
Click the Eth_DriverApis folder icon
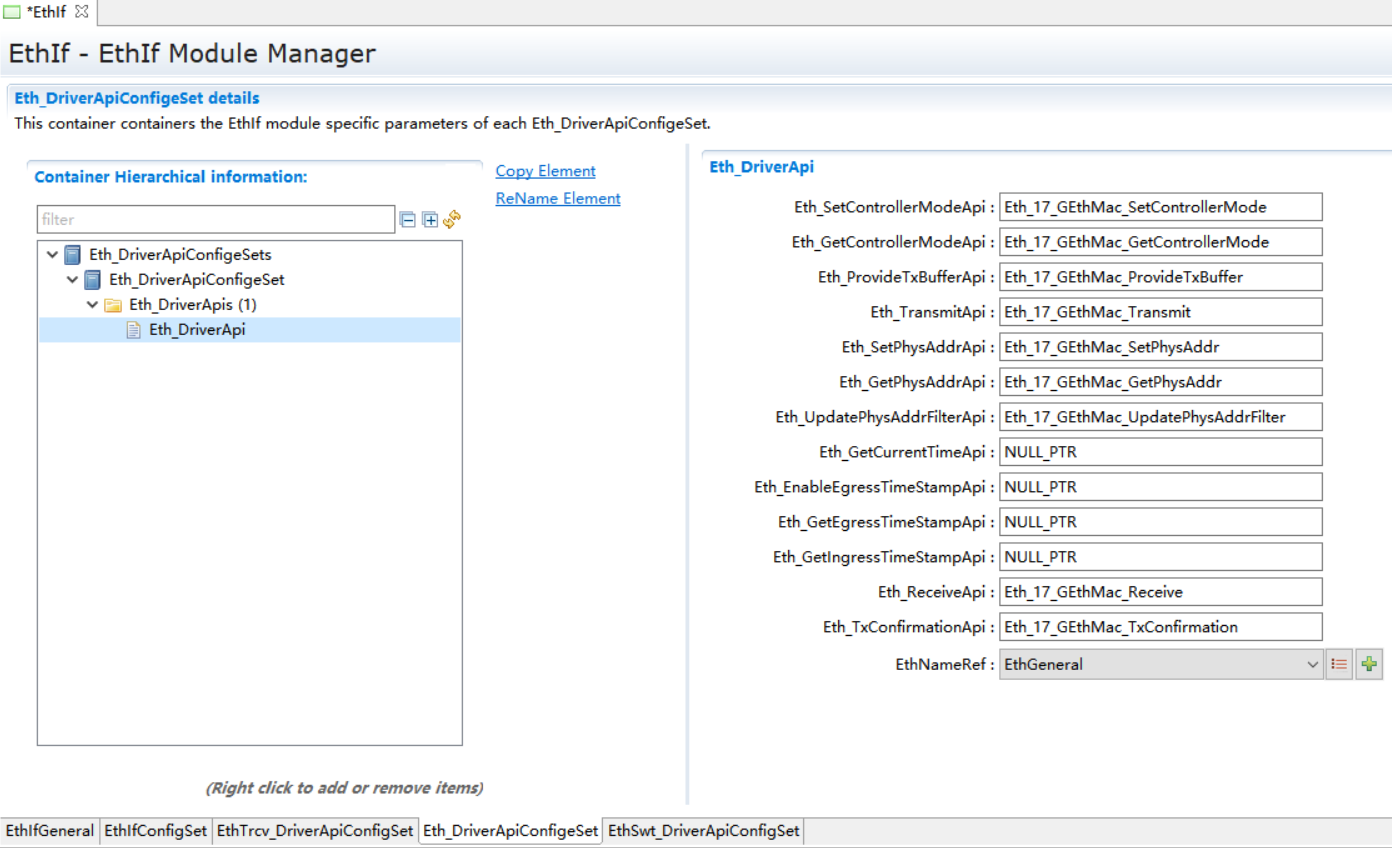click(x=113, y=305)
